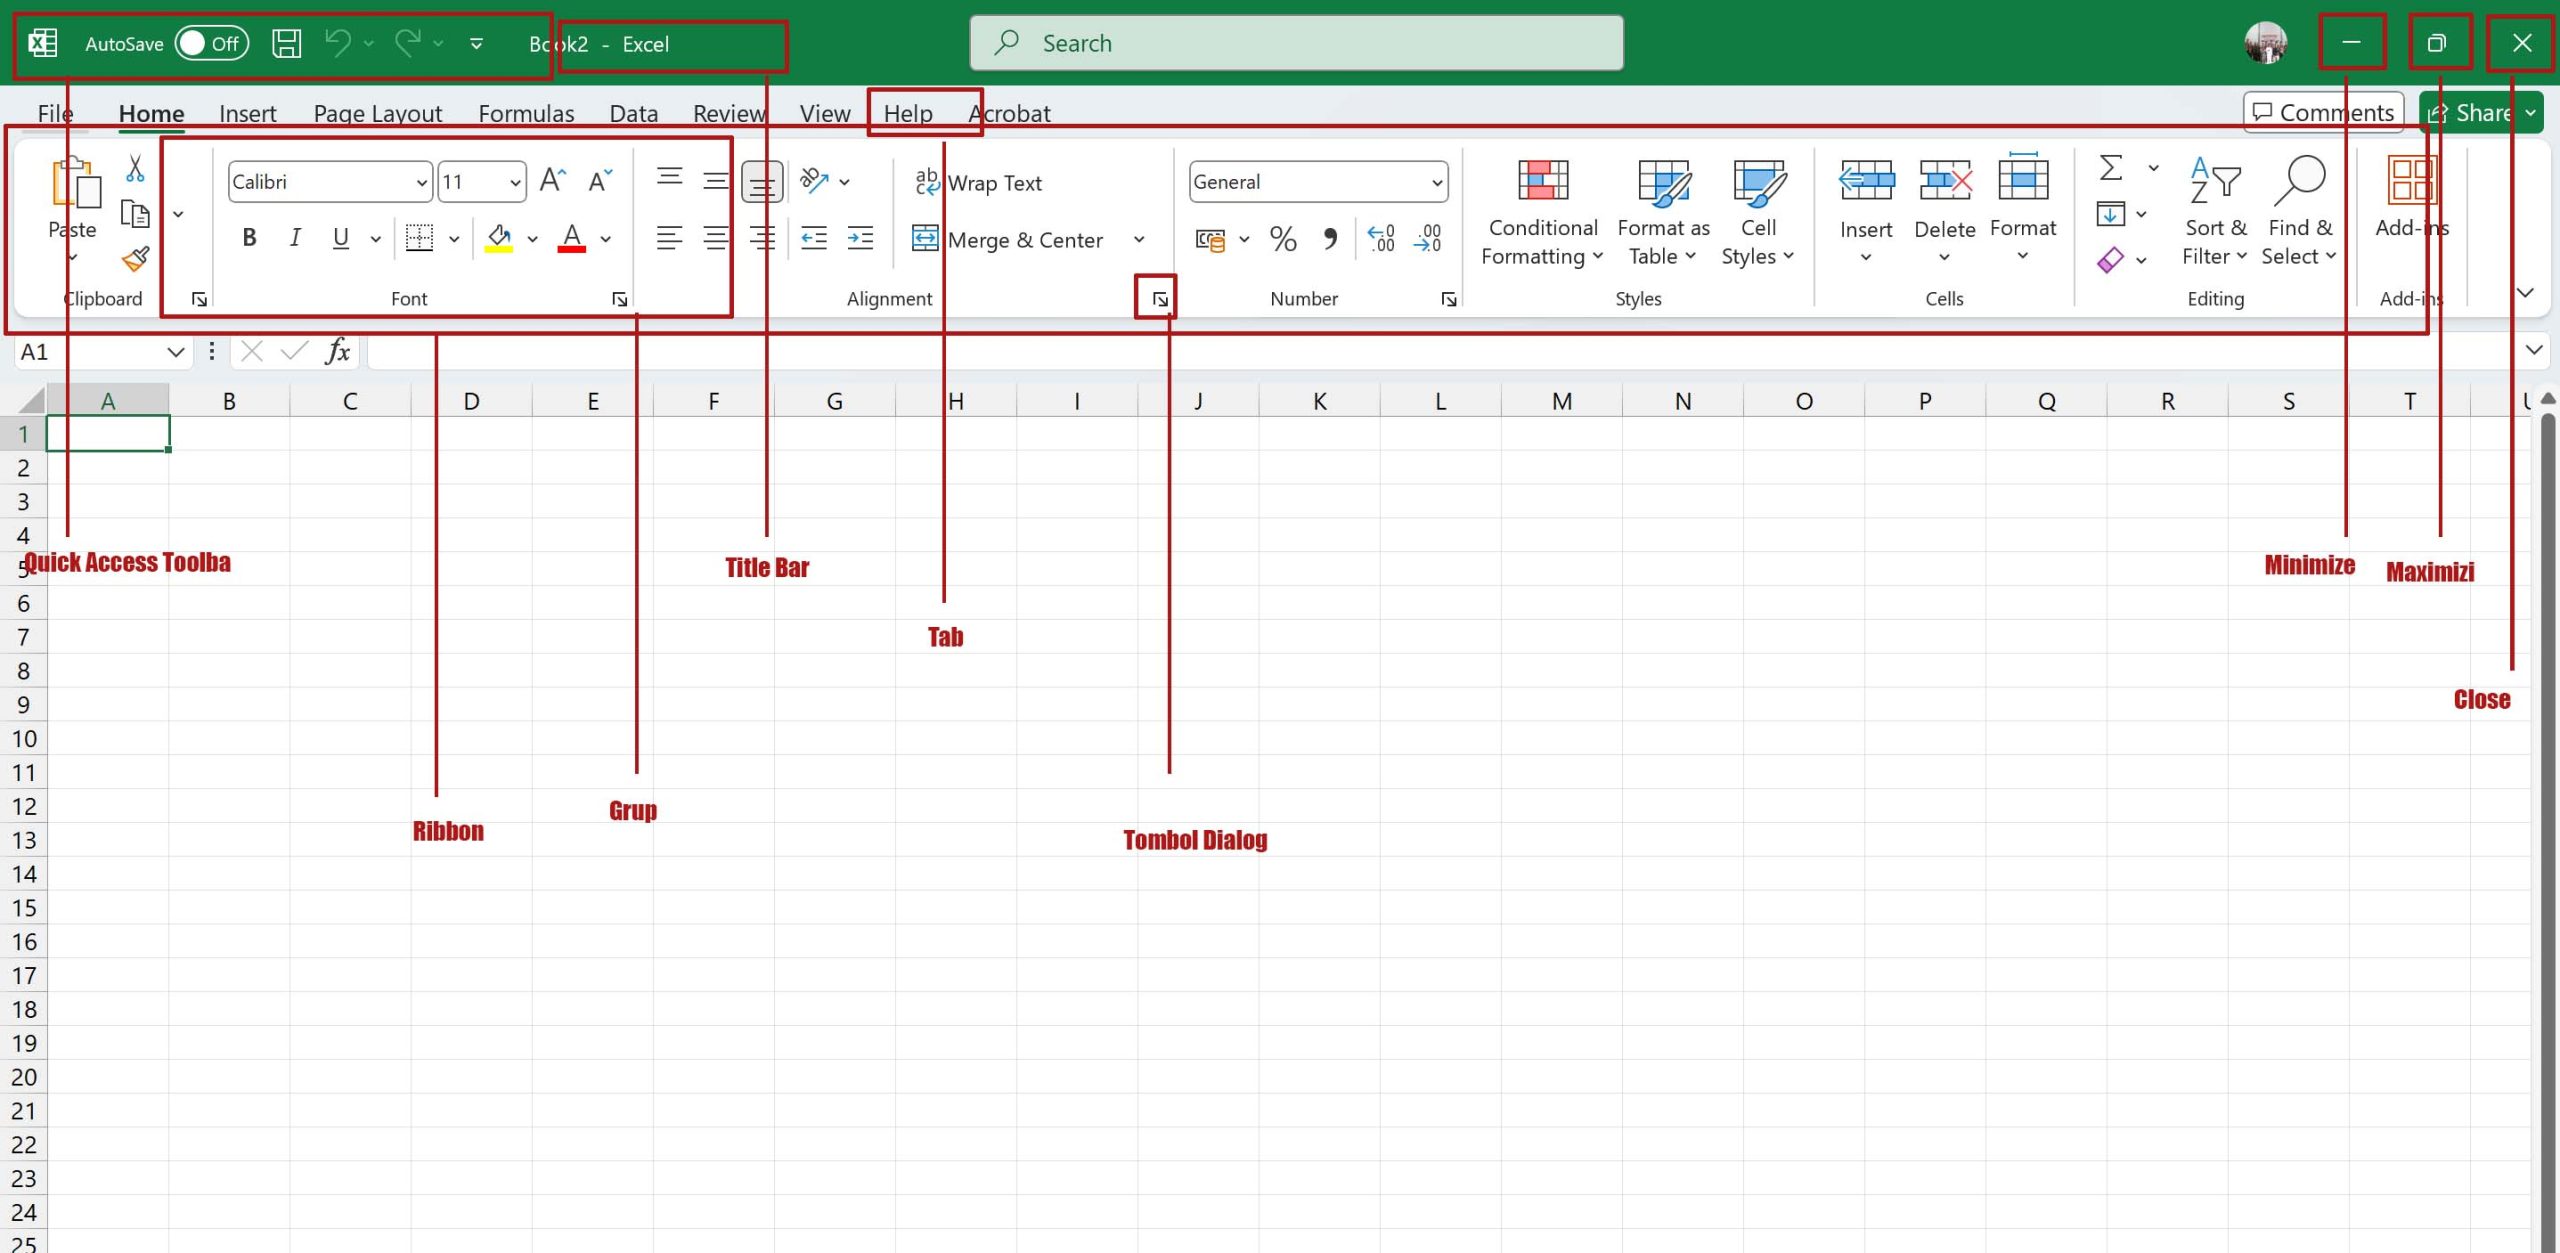Click the Decrease Indent icon
Screen dimensions: 2560x1253
point(814,238)
